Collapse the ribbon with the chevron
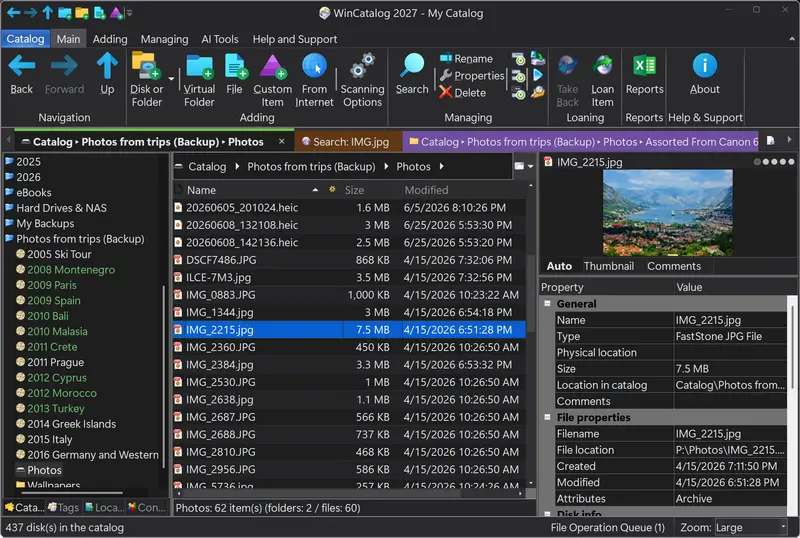Image resolution: width=800 pixels, height=538 pixels. [x=792, y=39]
